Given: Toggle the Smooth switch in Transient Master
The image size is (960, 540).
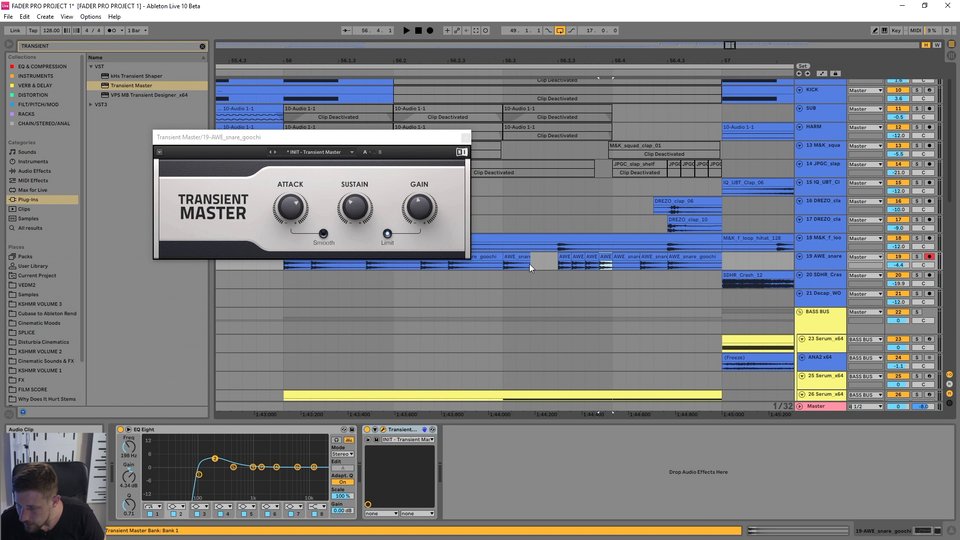Looking at the screenshot, I should [x=323, y=233].
